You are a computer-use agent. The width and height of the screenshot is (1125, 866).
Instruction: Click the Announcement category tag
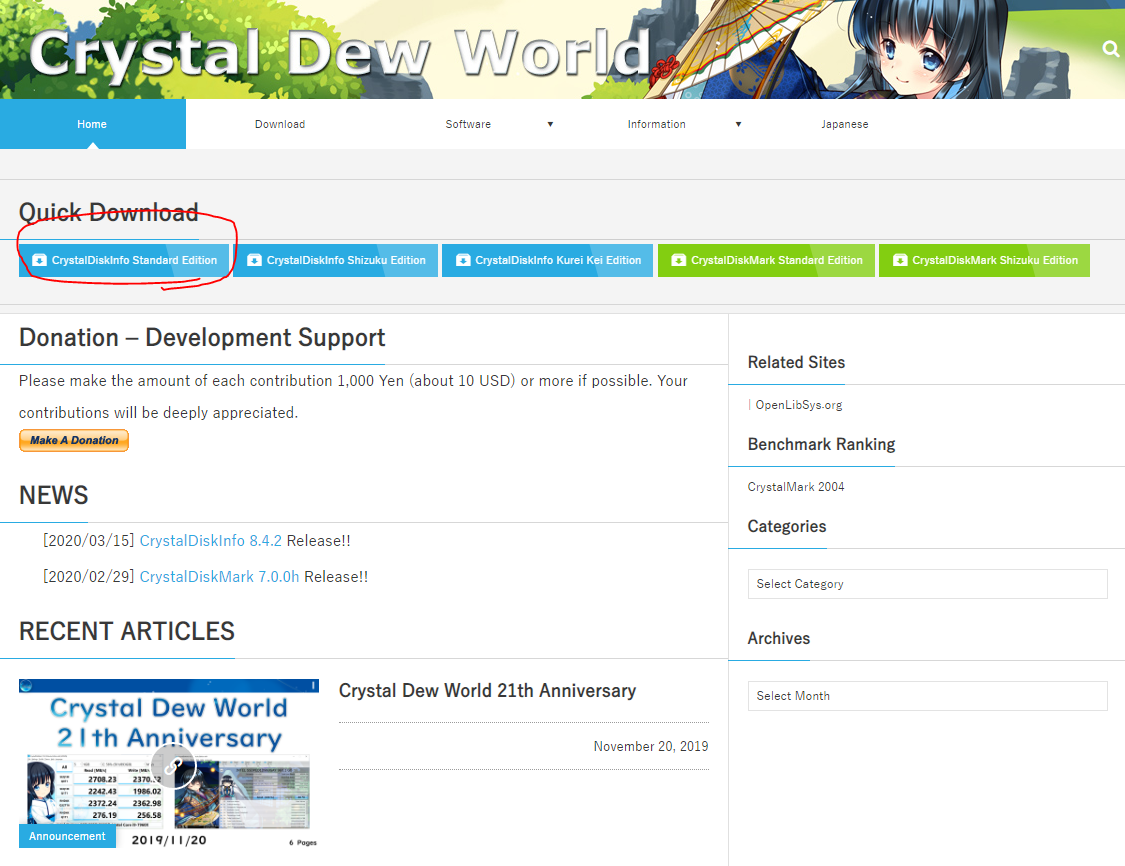(x=67, y=836)
